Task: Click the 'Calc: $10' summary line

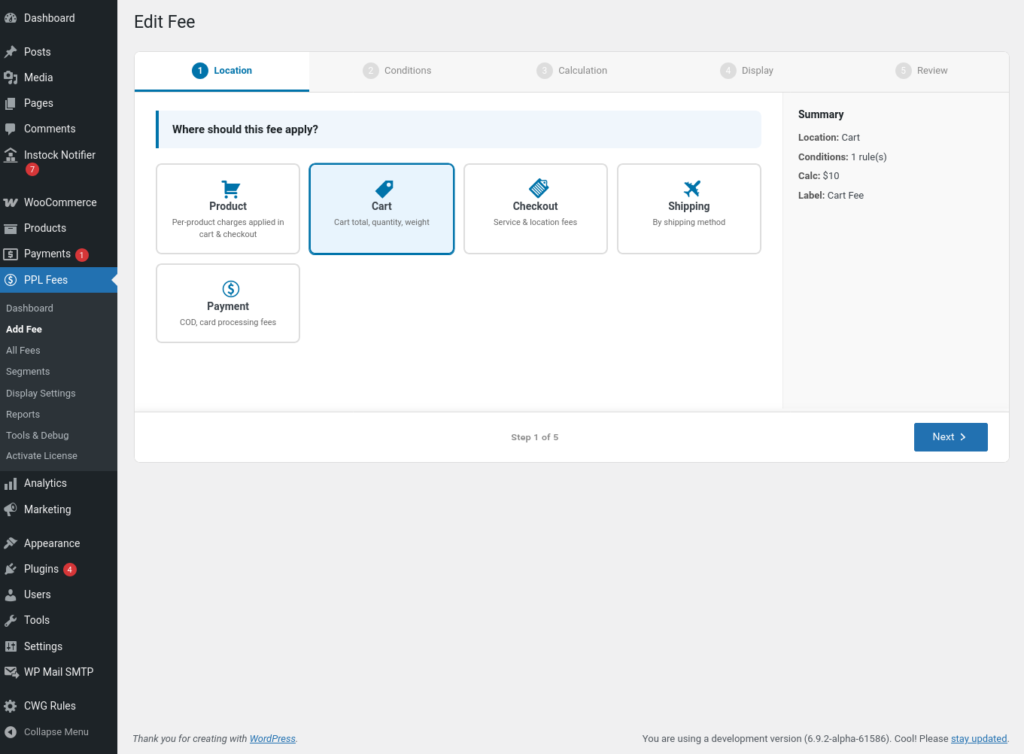Action: 818,176
